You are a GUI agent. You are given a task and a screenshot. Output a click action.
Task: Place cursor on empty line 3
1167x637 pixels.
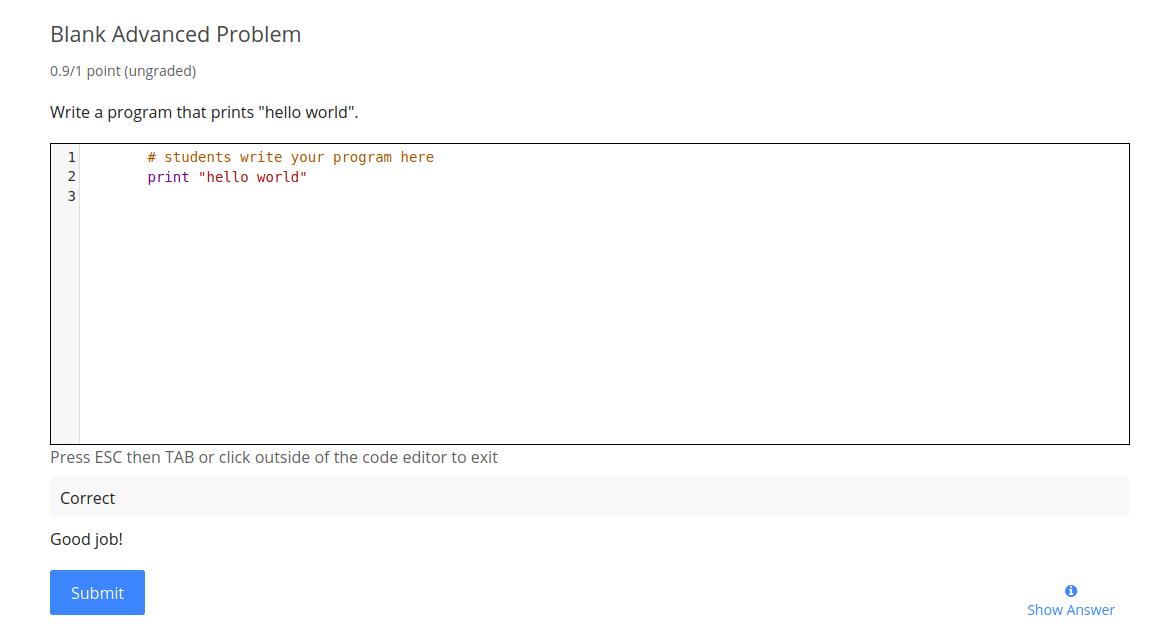604,196
